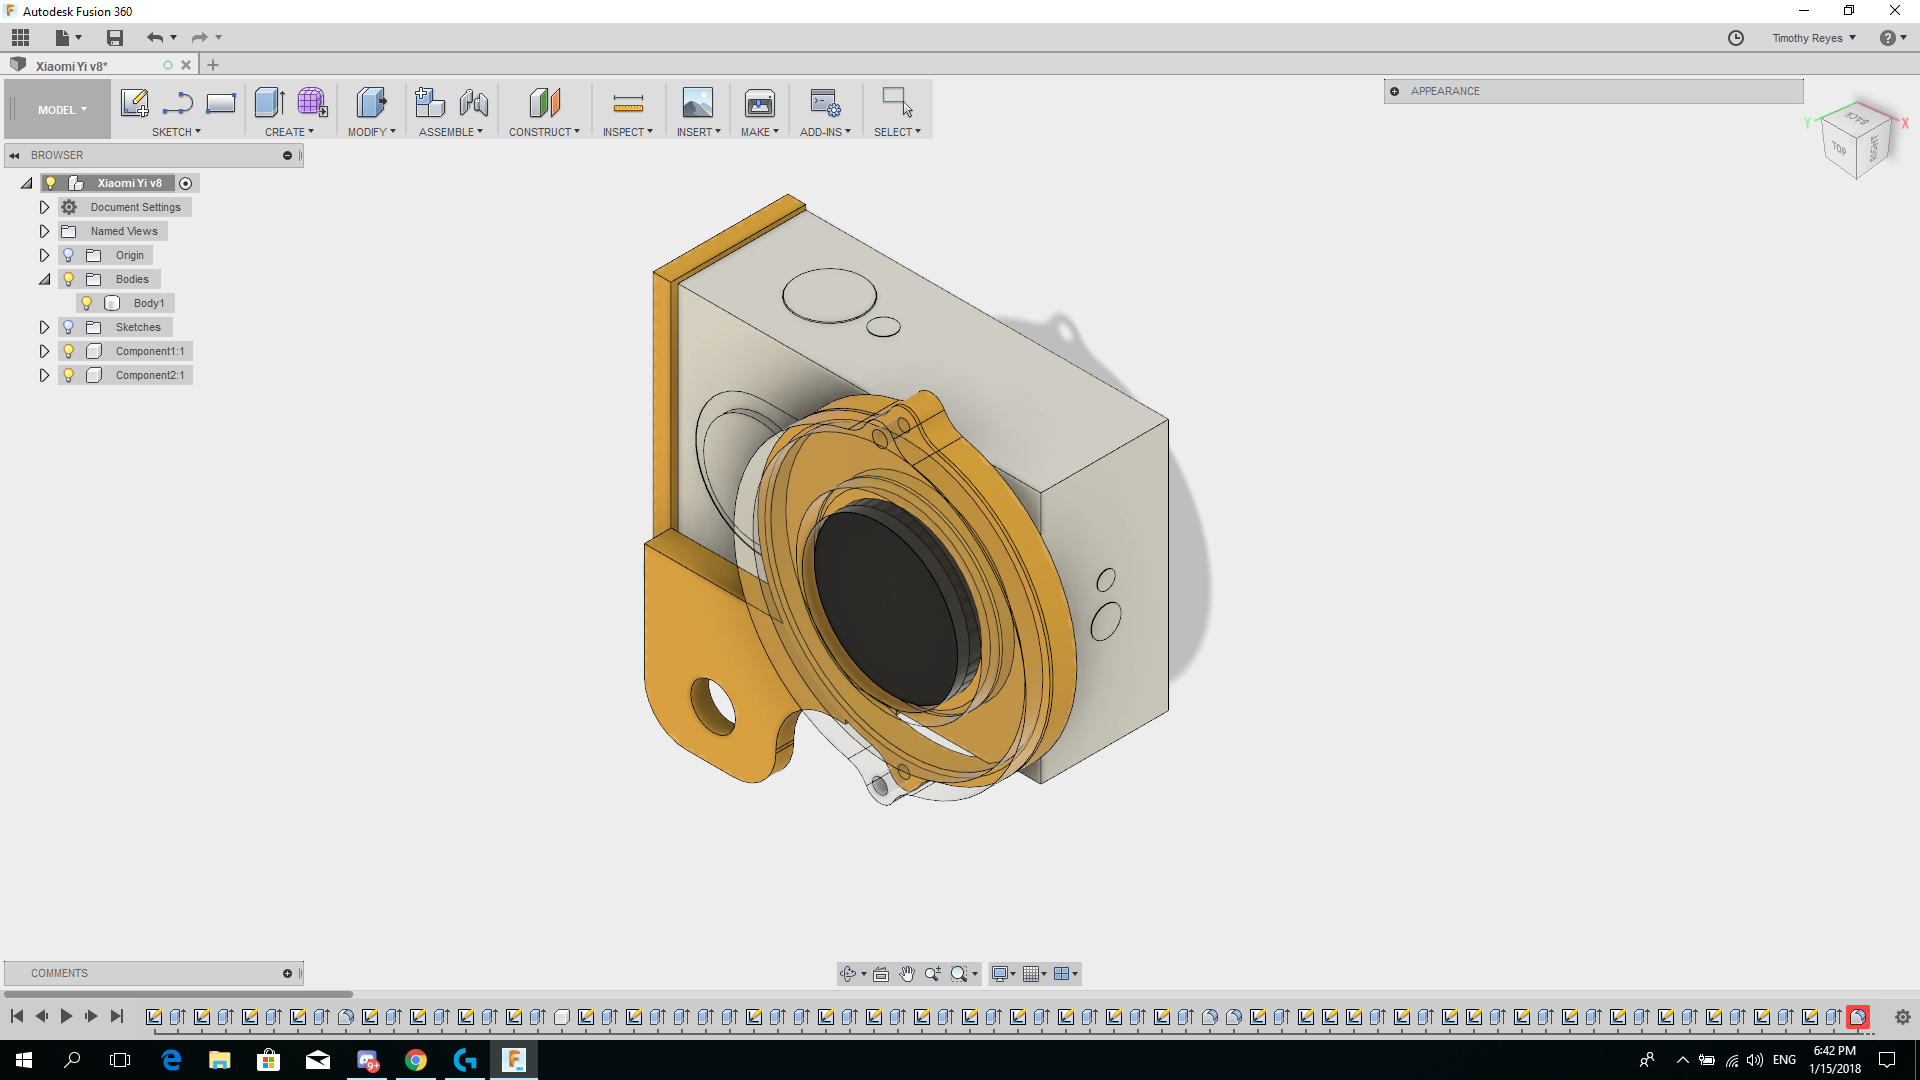The image size is (1920, 1080).
Task: Click the Scripts and Add-Ins icon
Action: [825, 103]
